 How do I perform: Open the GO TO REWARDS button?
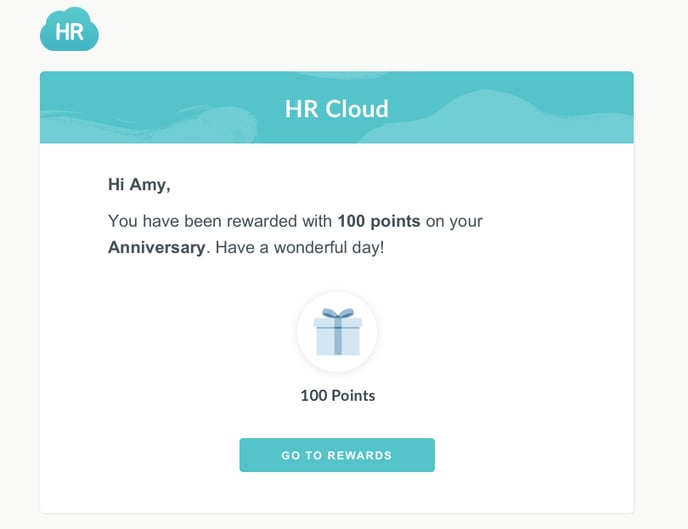[x=337, y=455]
